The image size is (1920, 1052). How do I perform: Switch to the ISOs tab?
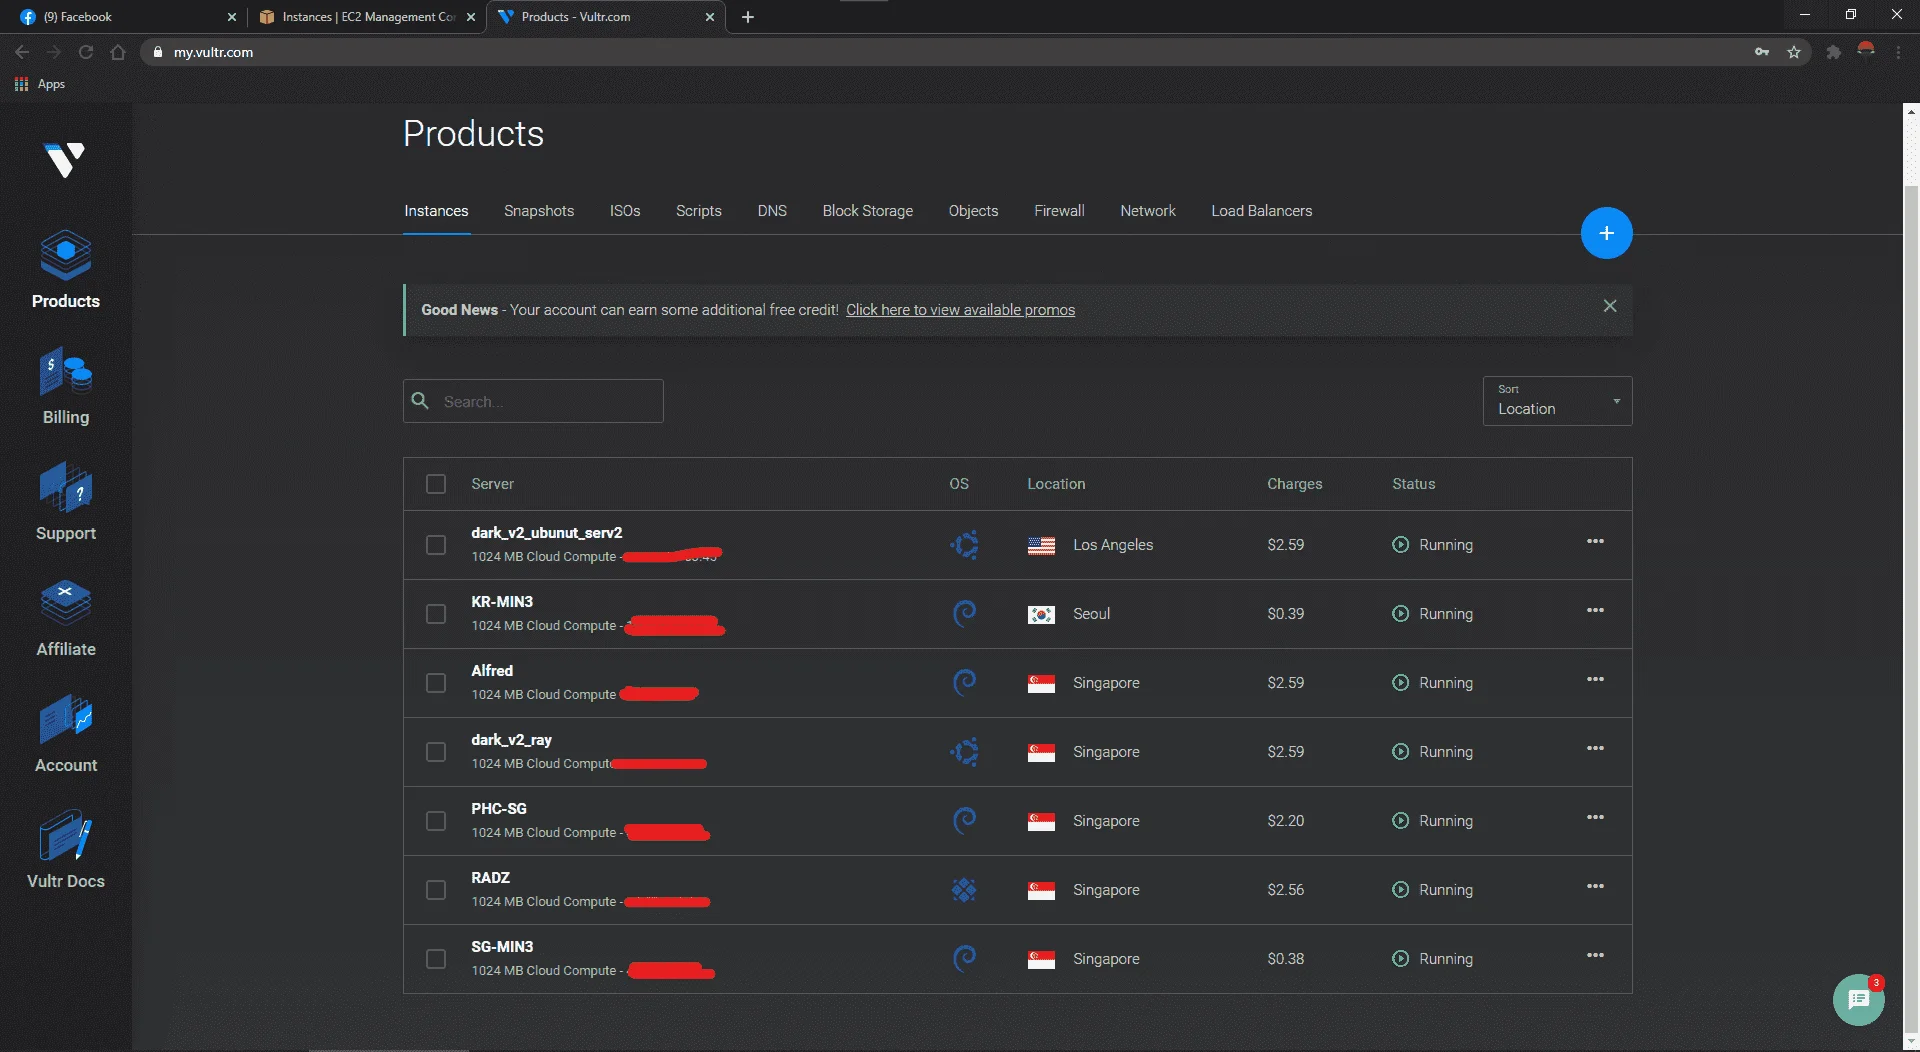pos(625,211)
